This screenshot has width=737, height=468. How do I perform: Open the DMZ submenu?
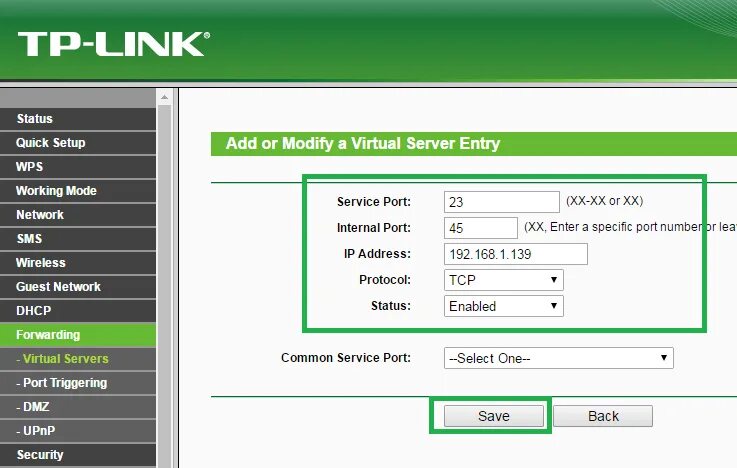[x=78, y=406]
